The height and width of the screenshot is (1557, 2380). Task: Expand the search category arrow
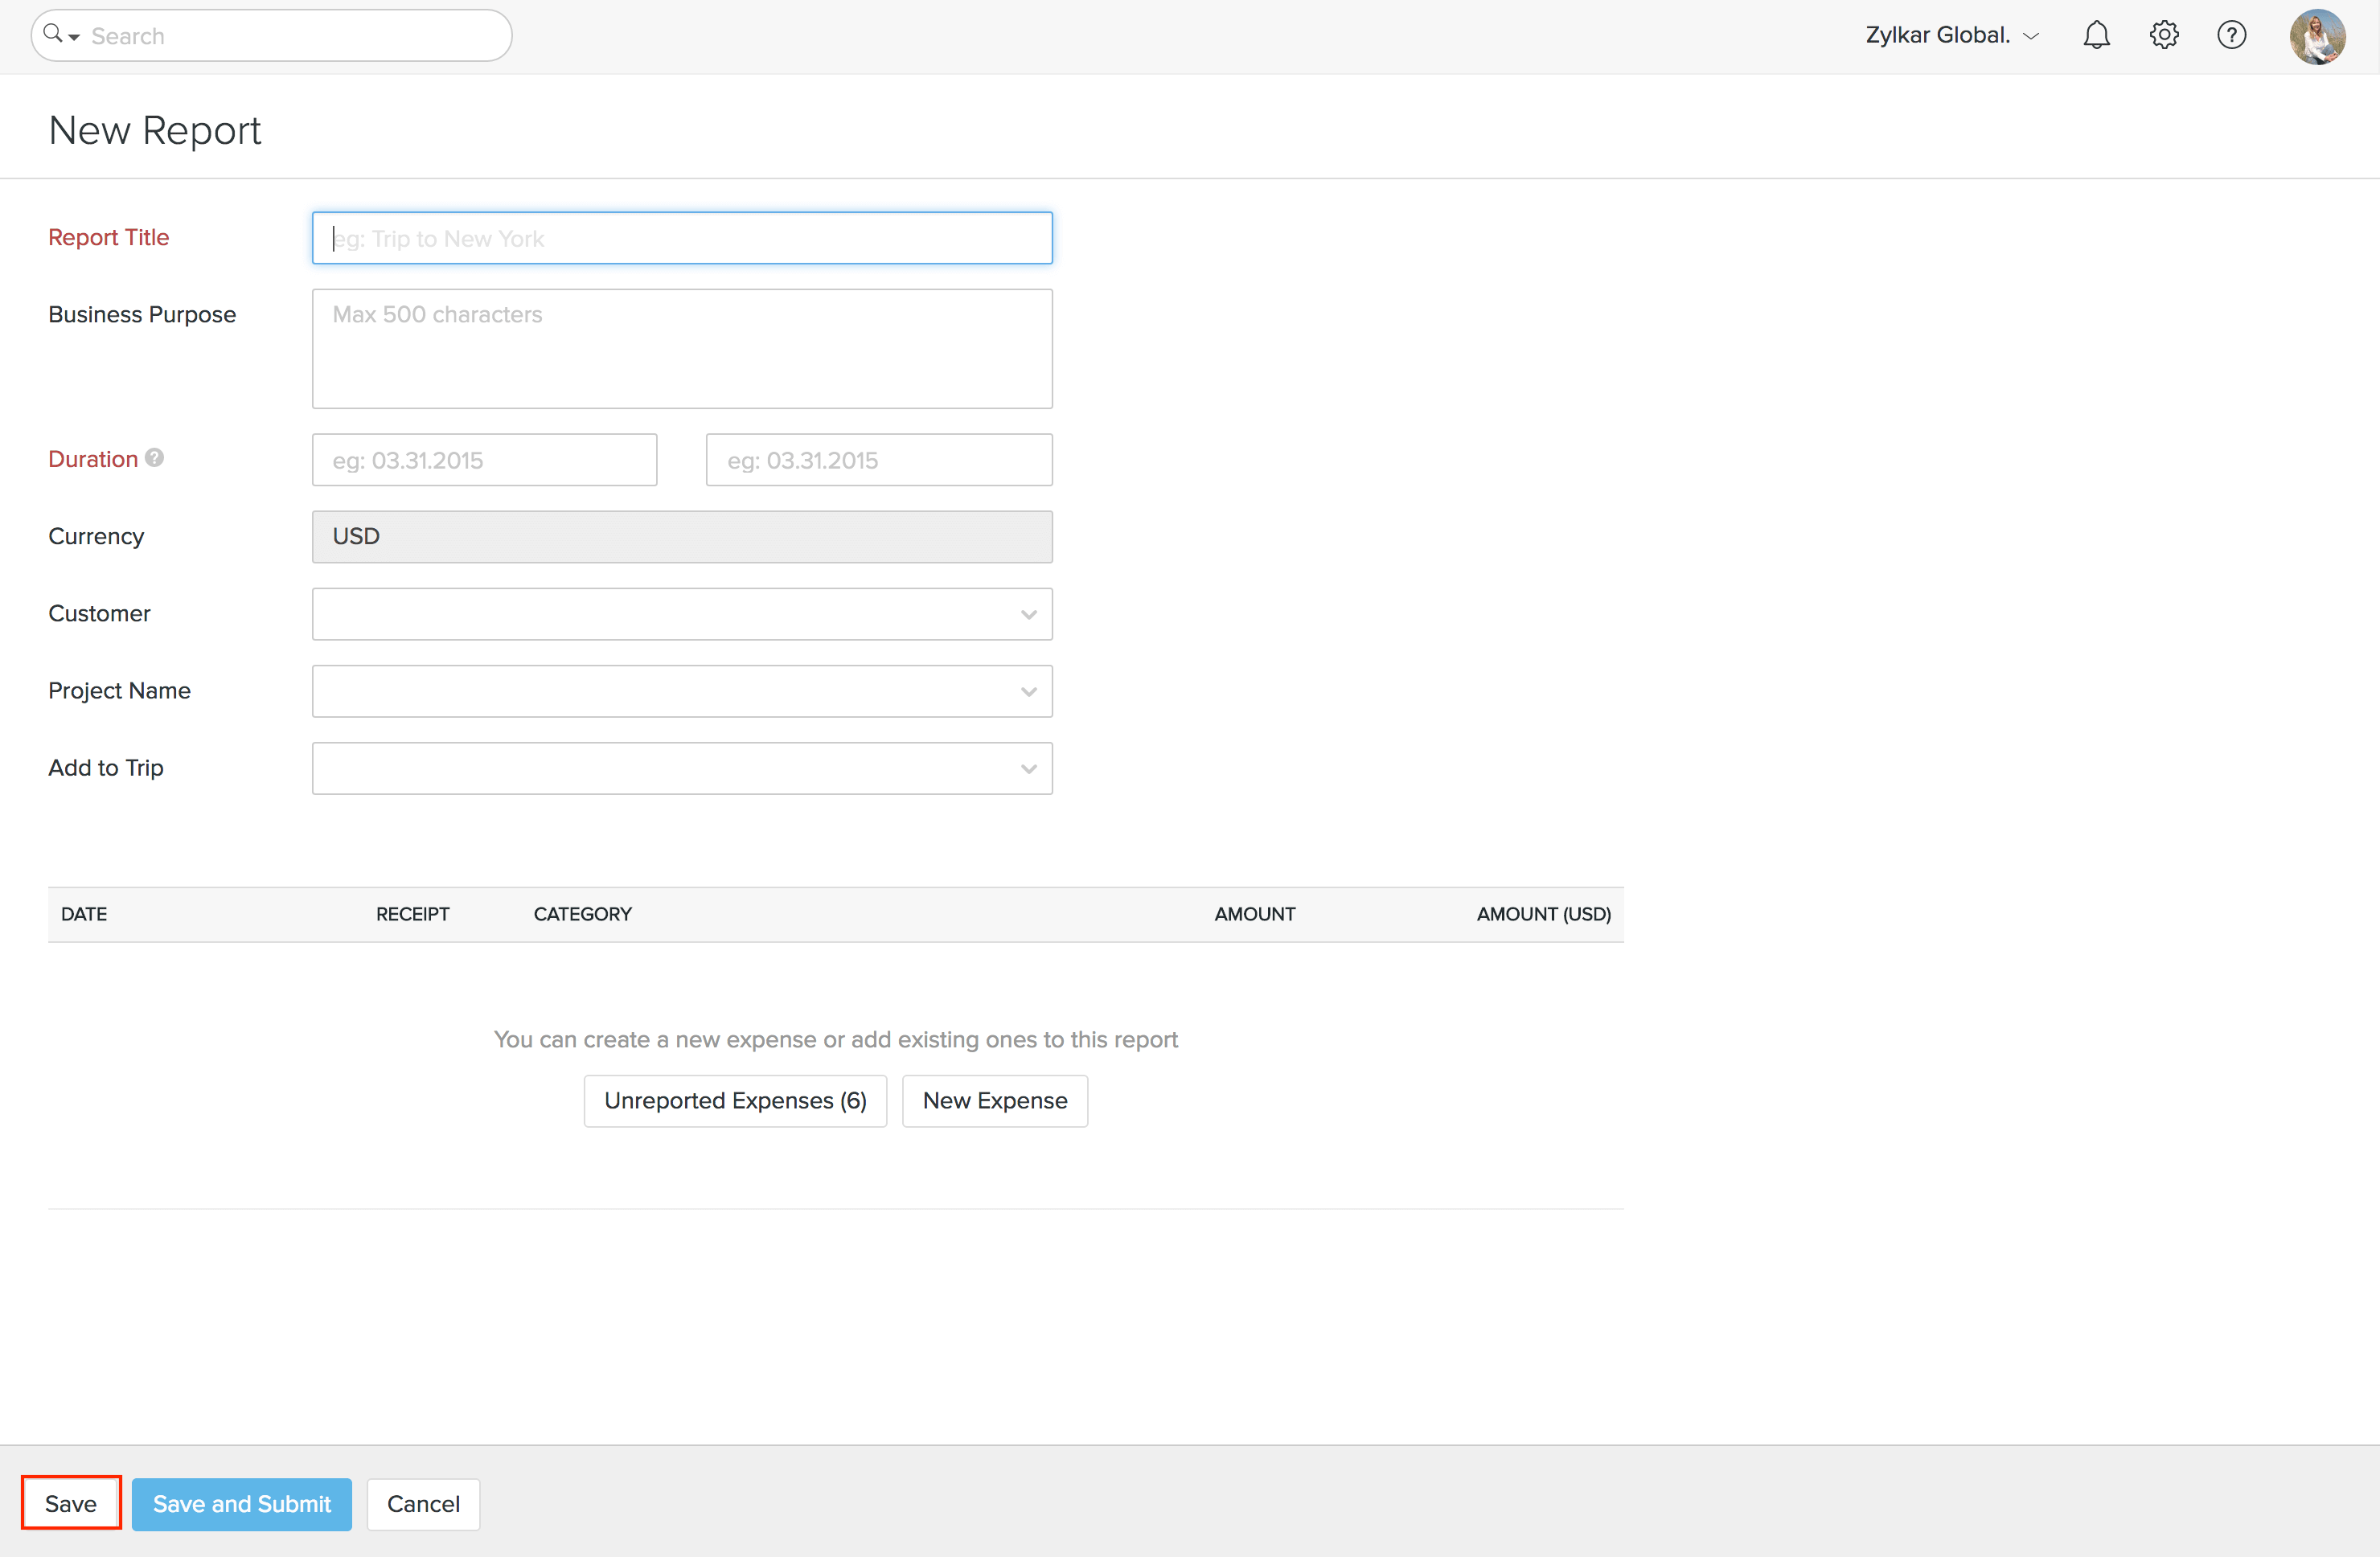[x=72, y=38]
